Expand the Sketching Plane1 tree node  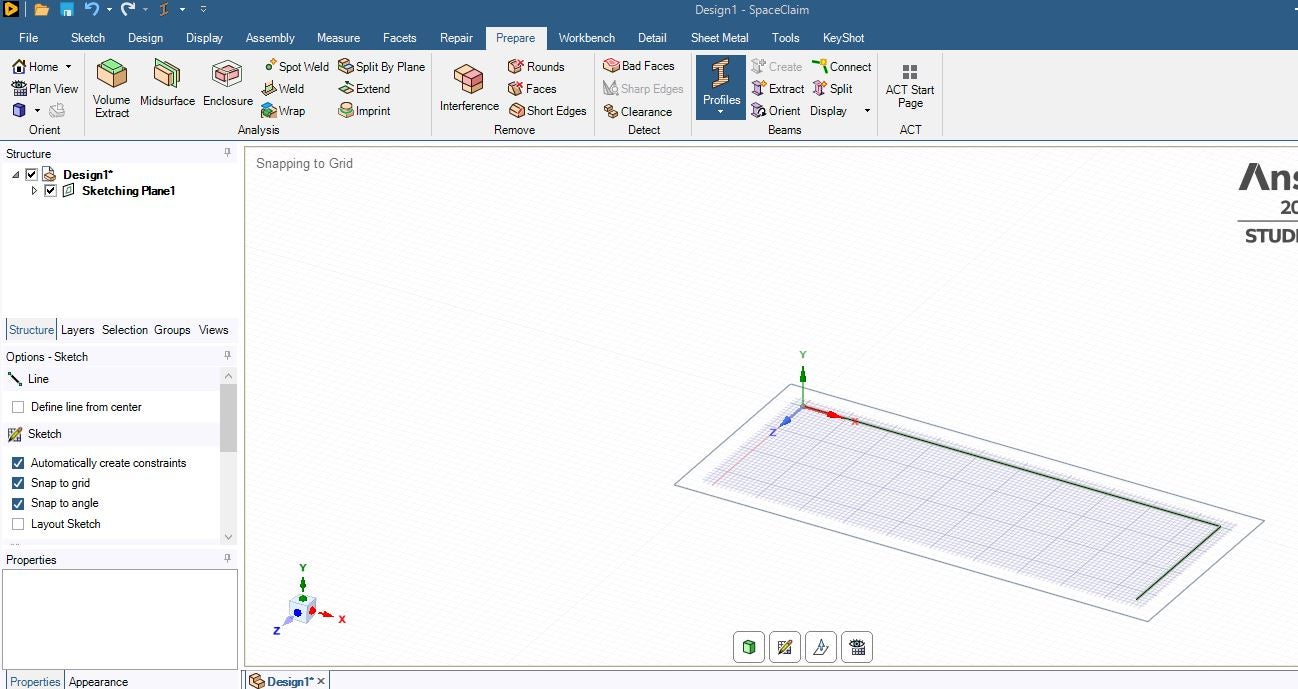click(x=34, y=190)
